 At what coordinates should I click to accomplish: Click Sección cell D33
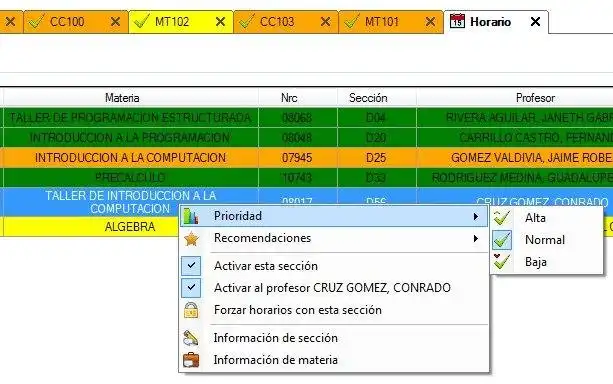(x=376, y=178)
